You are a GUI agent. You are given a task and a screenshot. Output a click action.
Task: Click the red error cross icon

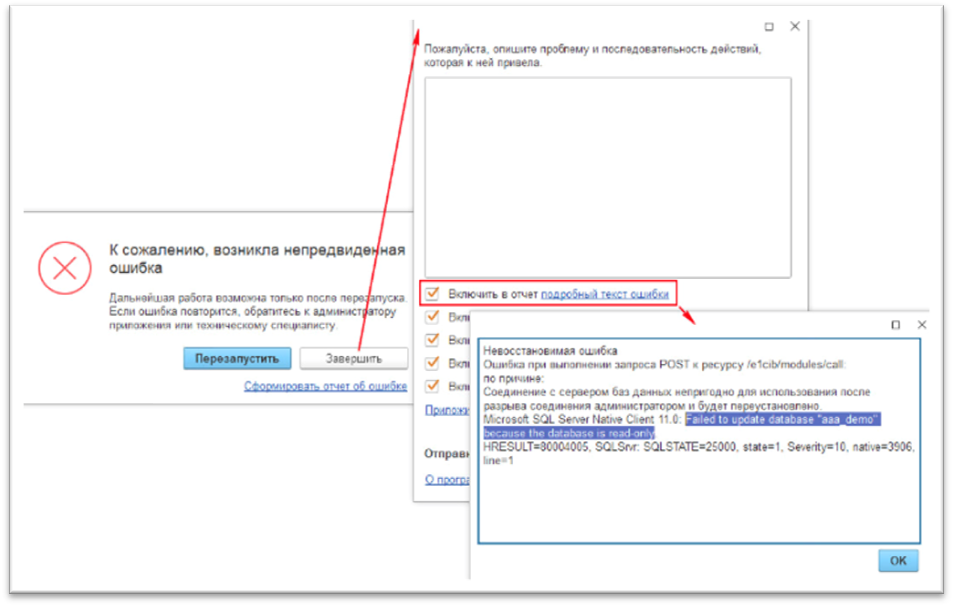(x=64, y=268)
